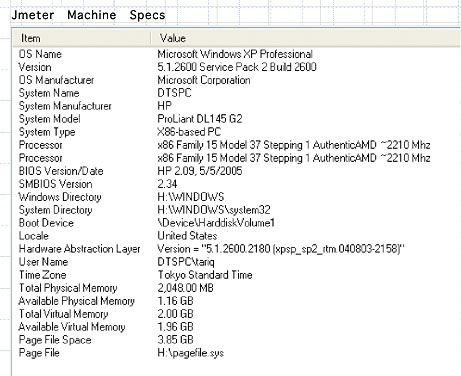Image resolution: width=461 pixels, height=376 pixels.
Task: Click the Jmeter Machine Specs heading
Action: (88, 15)
